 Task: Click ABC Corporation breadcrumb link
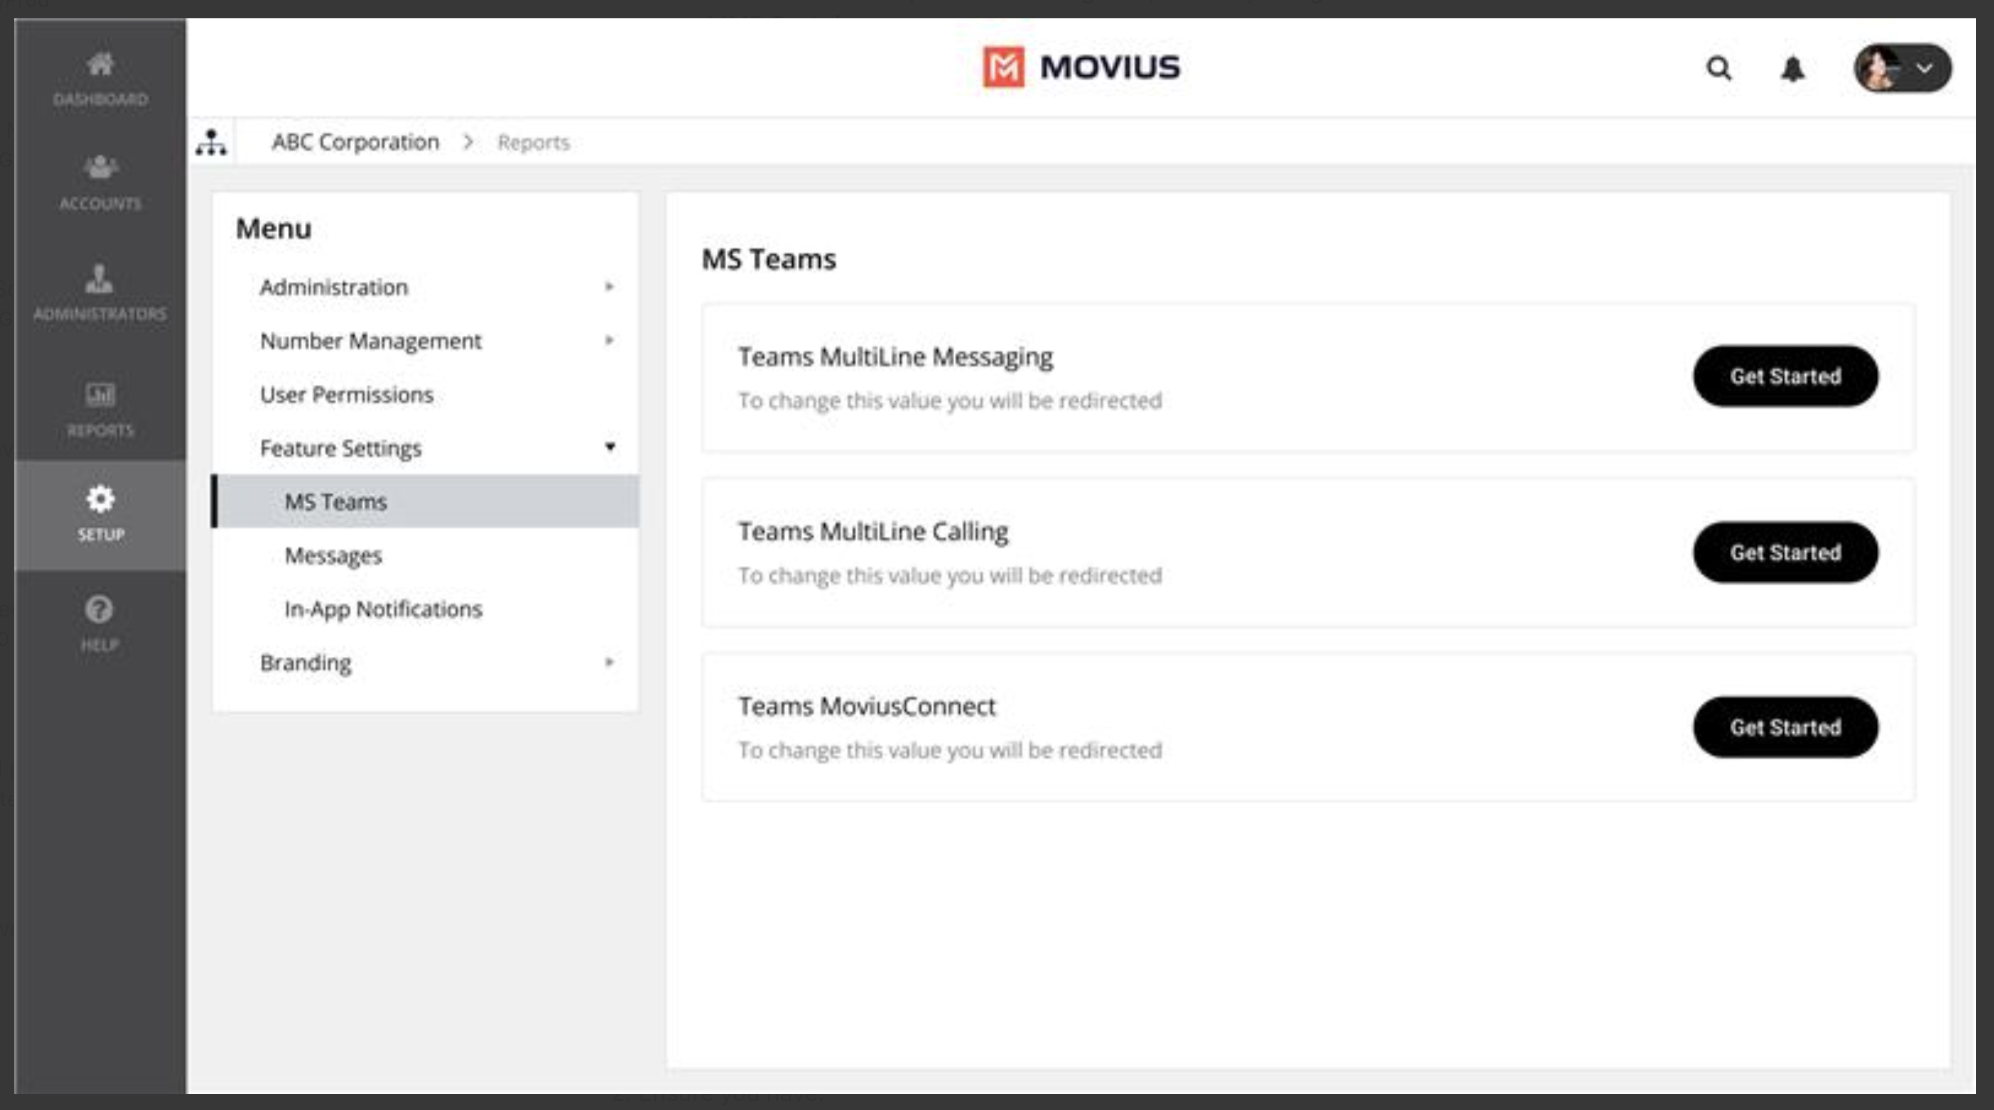pos(355,142)
